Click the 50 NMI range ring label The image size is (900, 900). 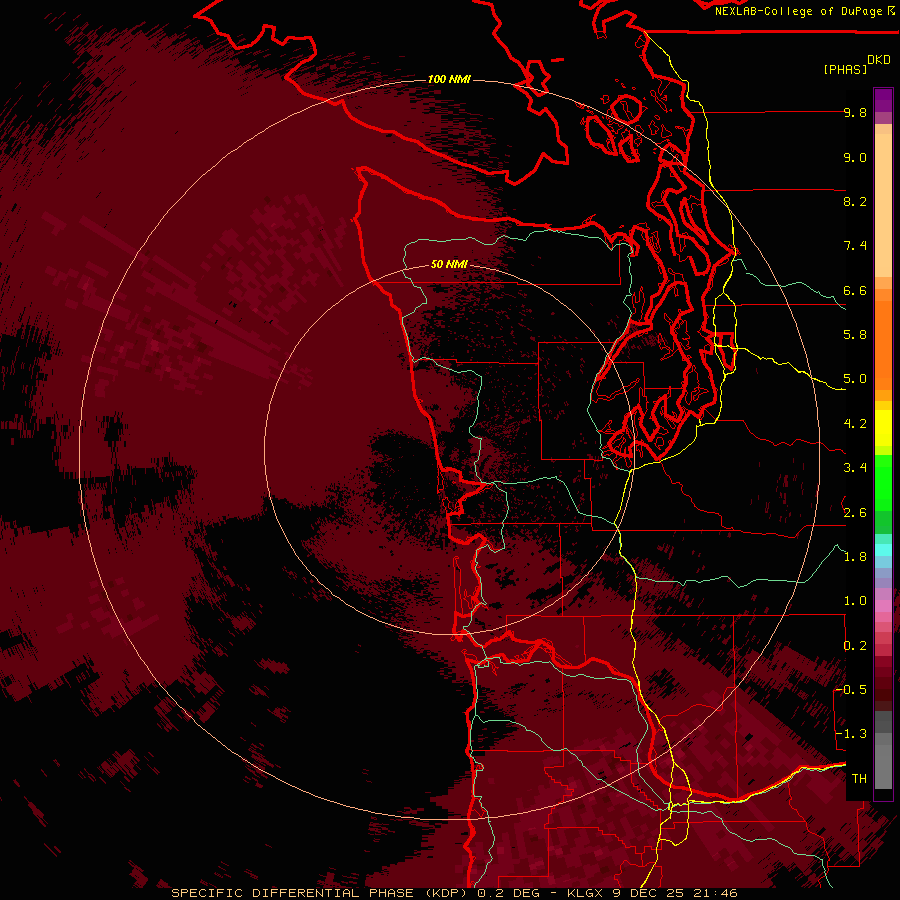click(x=449, y=264)
